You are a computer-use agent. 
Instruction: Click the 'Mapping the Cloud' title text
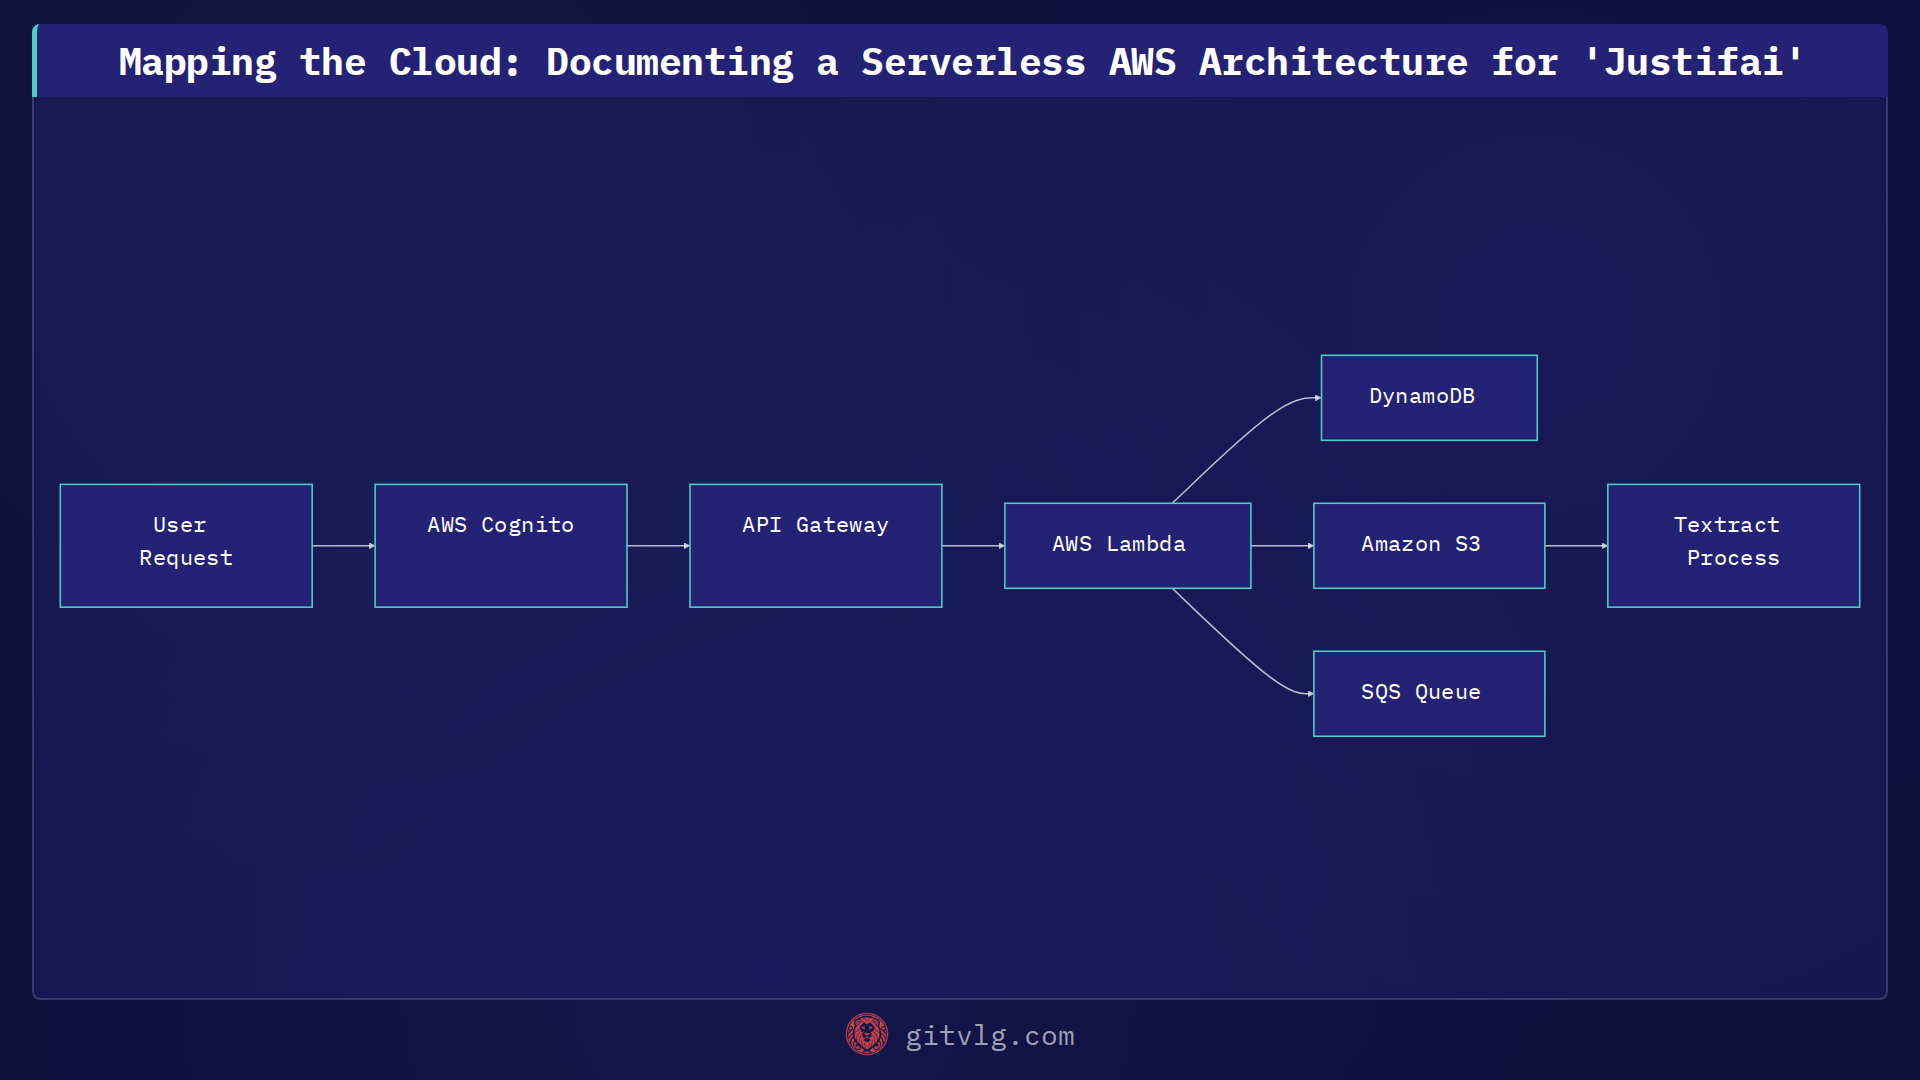961,62
